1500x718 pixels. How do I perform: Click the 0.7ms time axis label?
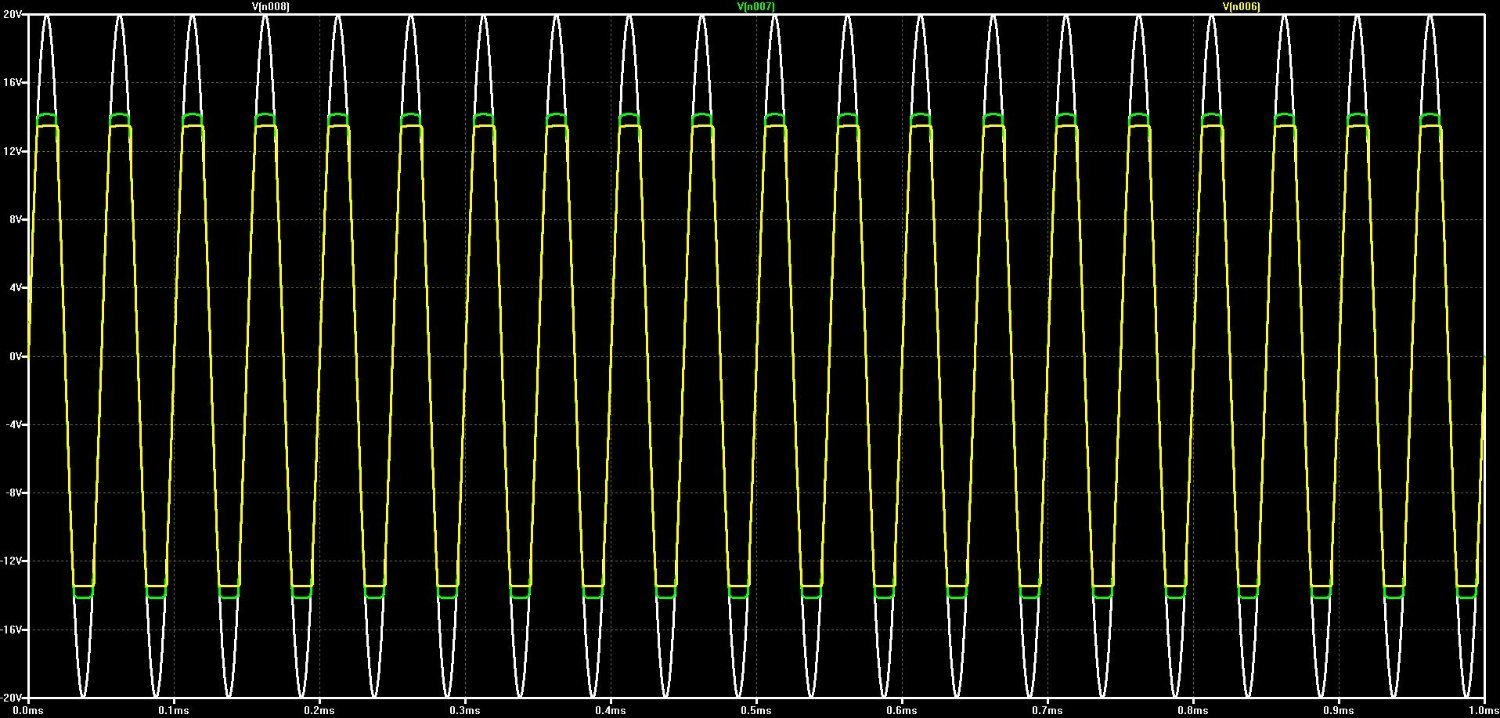1047,709
